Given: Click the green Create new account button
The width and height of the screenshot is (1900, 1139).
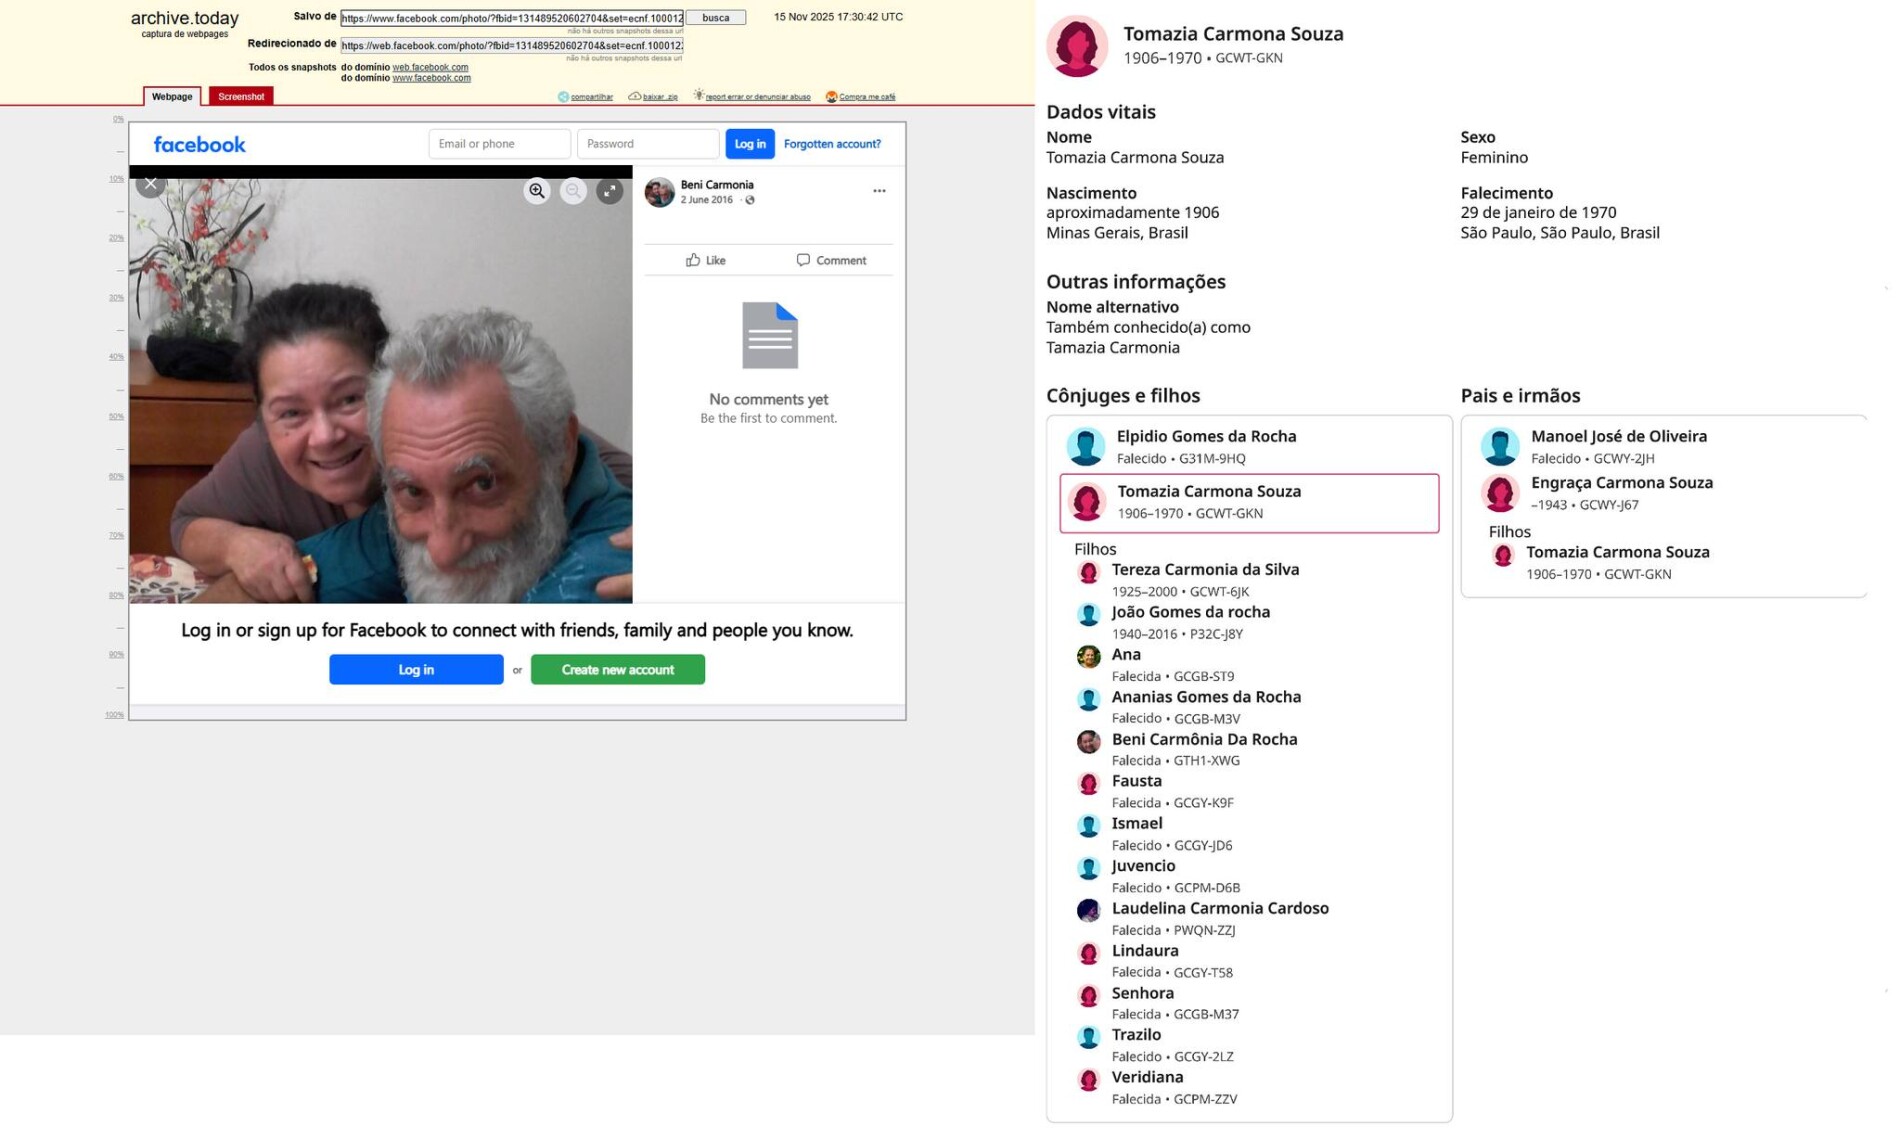Looking at the screenshot, I should 617,670.
